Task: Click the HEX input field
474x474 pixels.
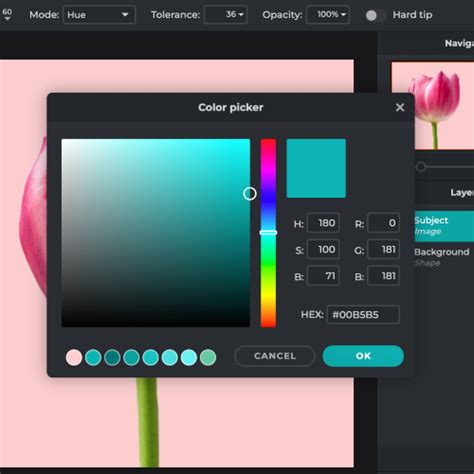Action: pos(363,314)
